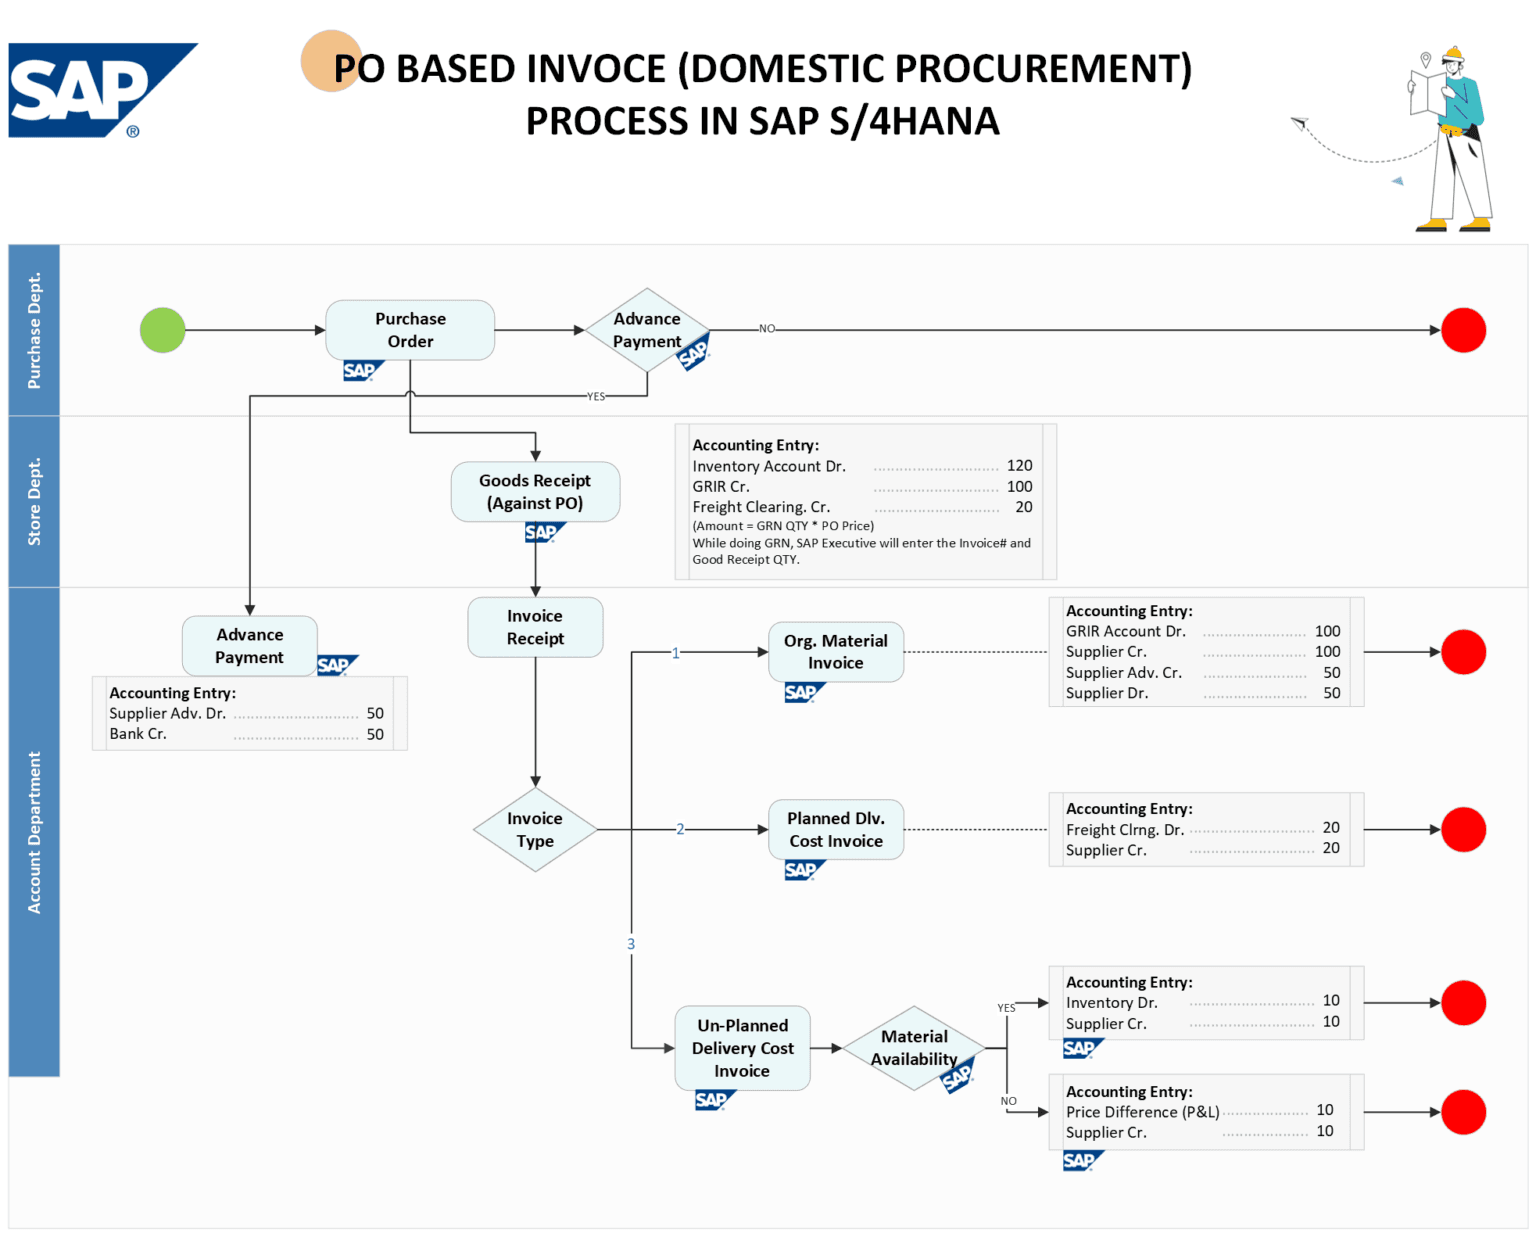This screenshot has height=1237, width=1536.
Task: Click SAP badge on Advance Payment diamond
Action: pyautogui.click(x=694, y=352)
